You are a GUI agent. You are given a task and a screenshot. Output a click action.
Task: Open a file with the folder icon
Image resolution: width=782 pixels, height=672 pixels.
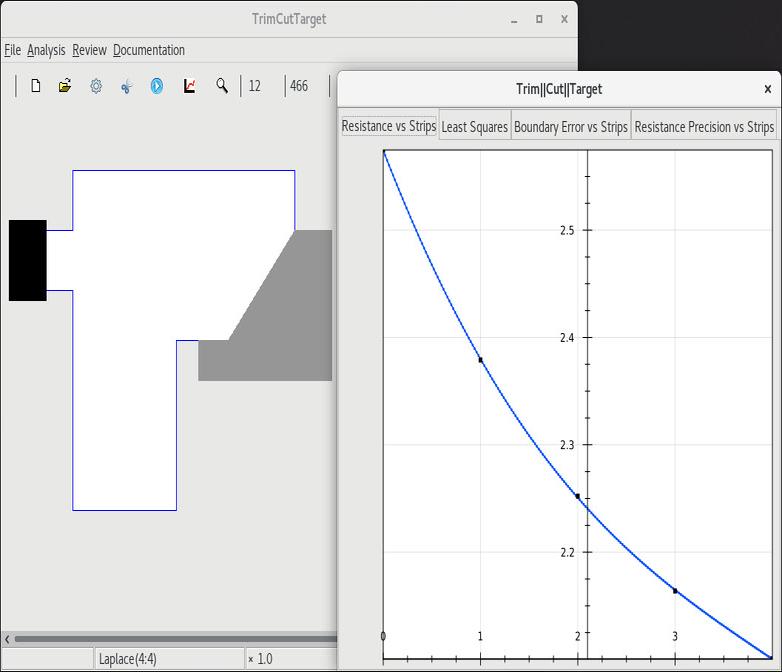click(x=65, y=86)
